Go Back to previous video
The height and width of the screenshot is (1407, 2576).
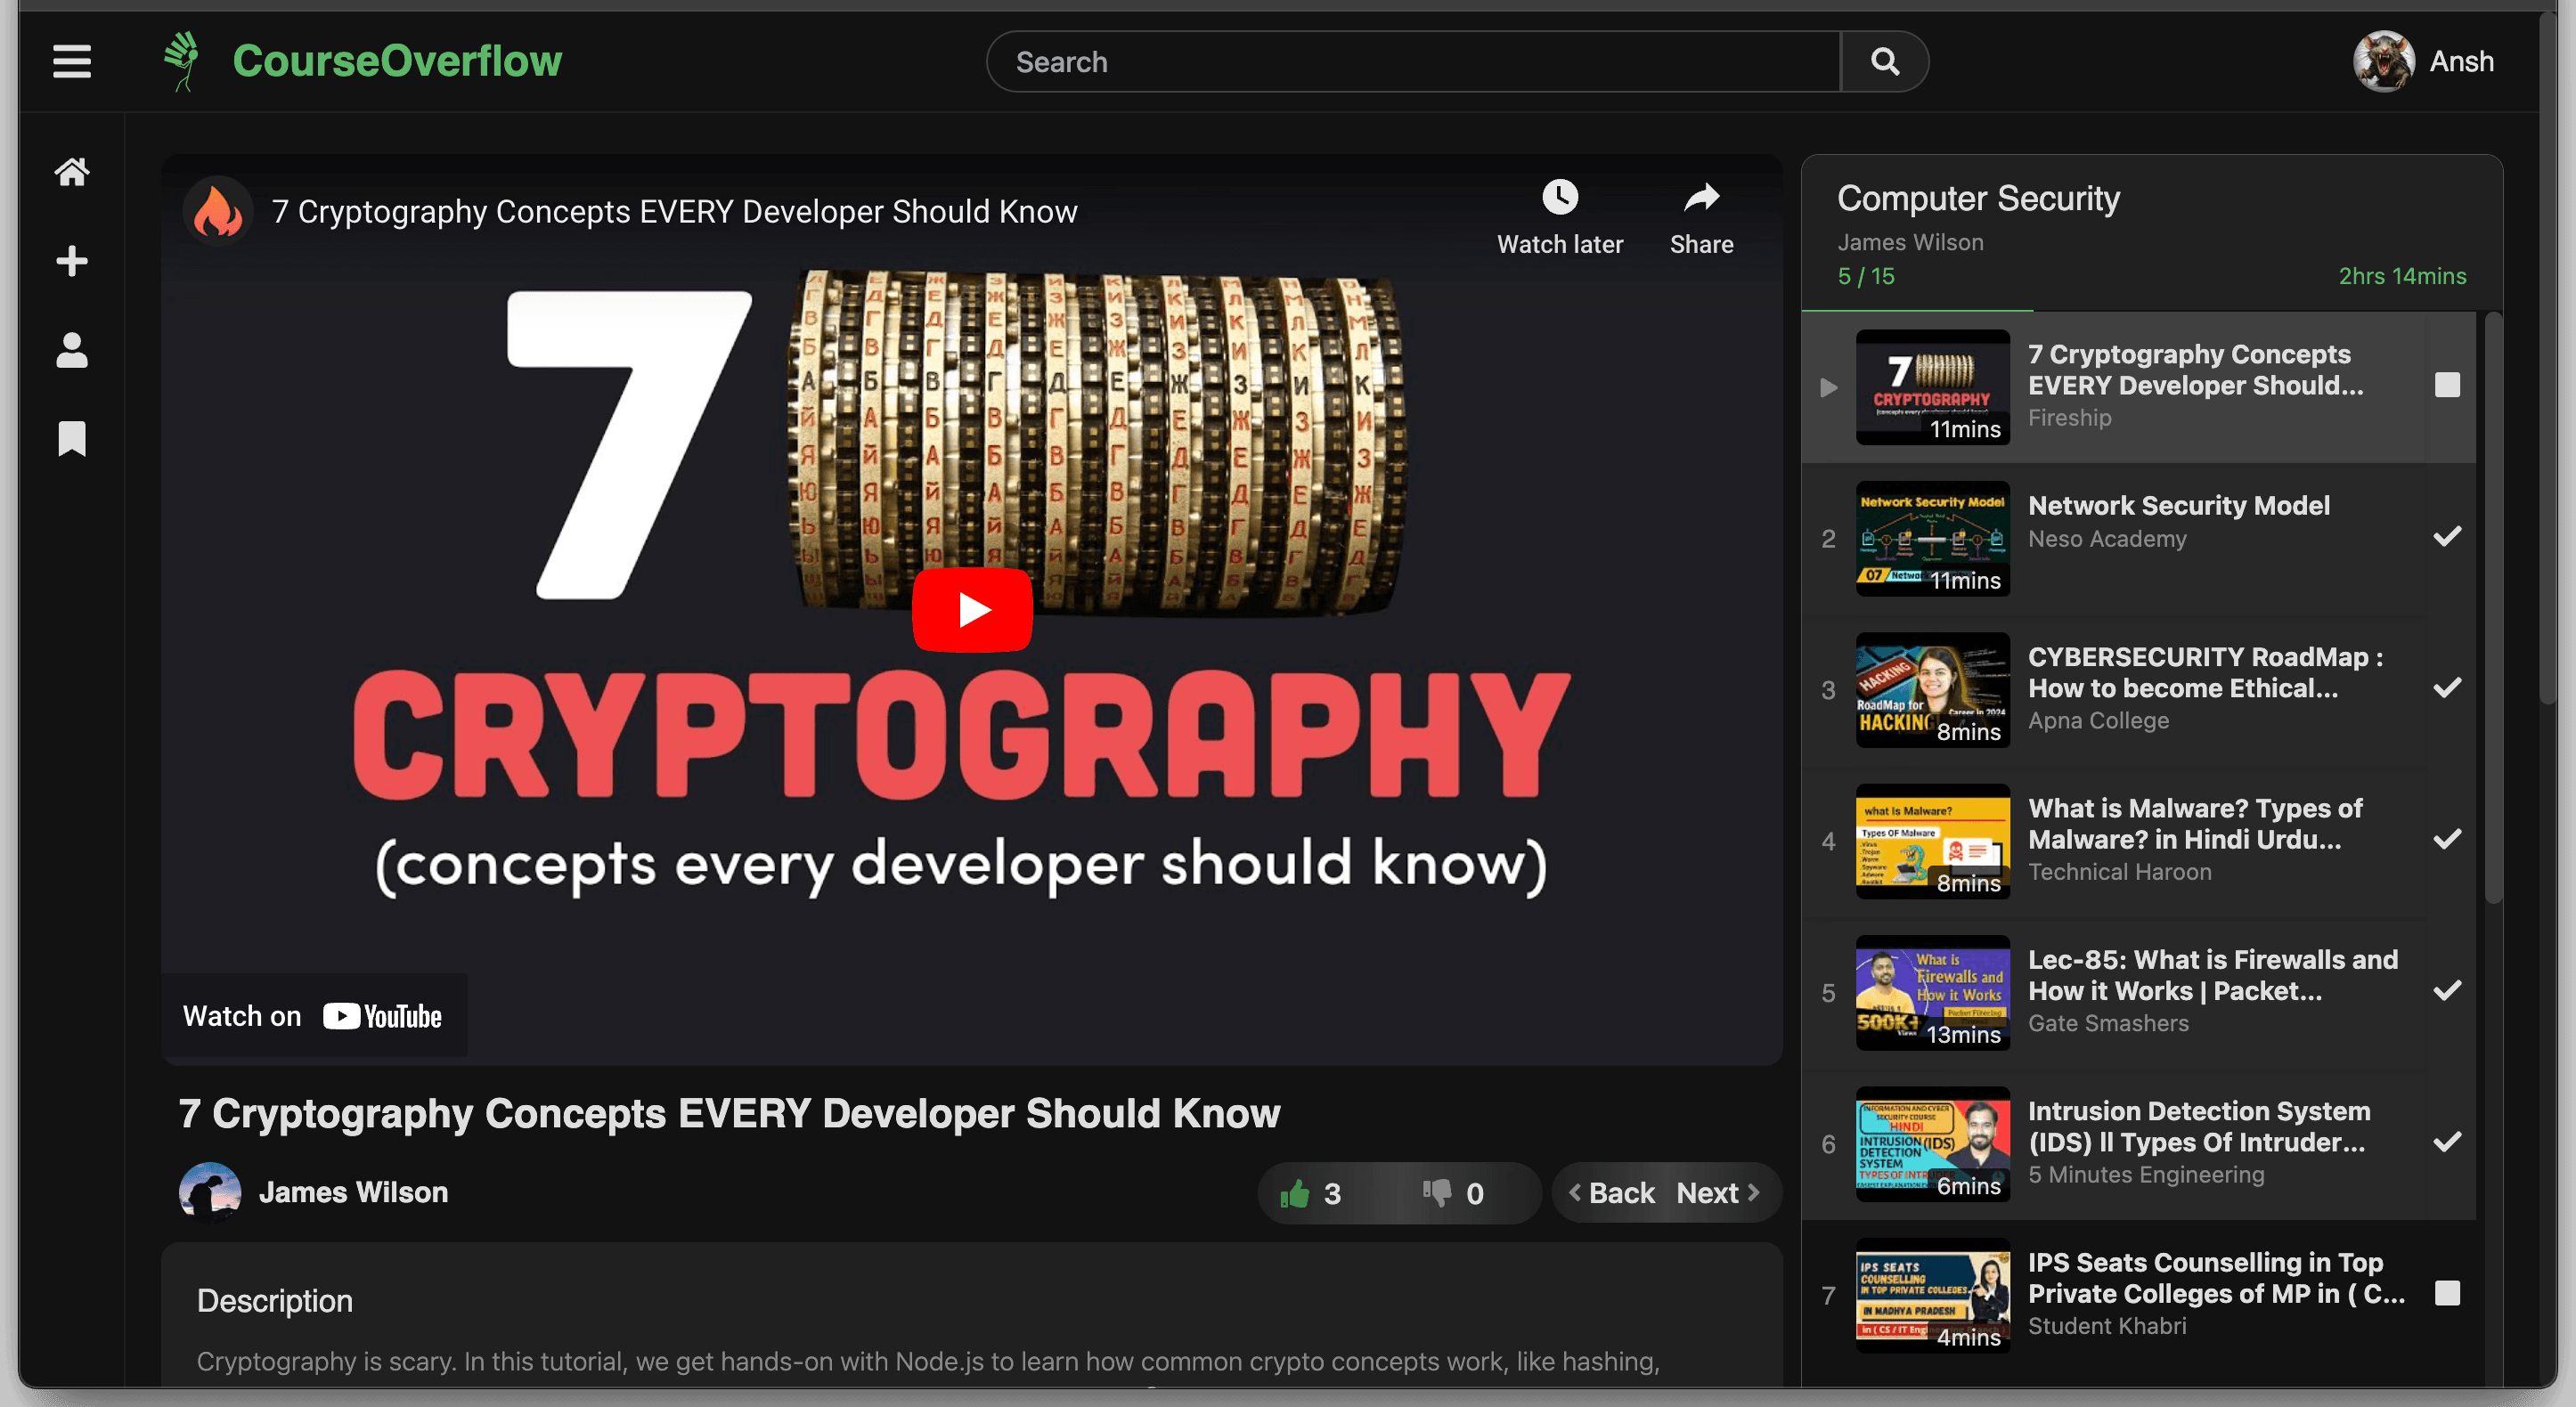[x=1612, y=1193]
